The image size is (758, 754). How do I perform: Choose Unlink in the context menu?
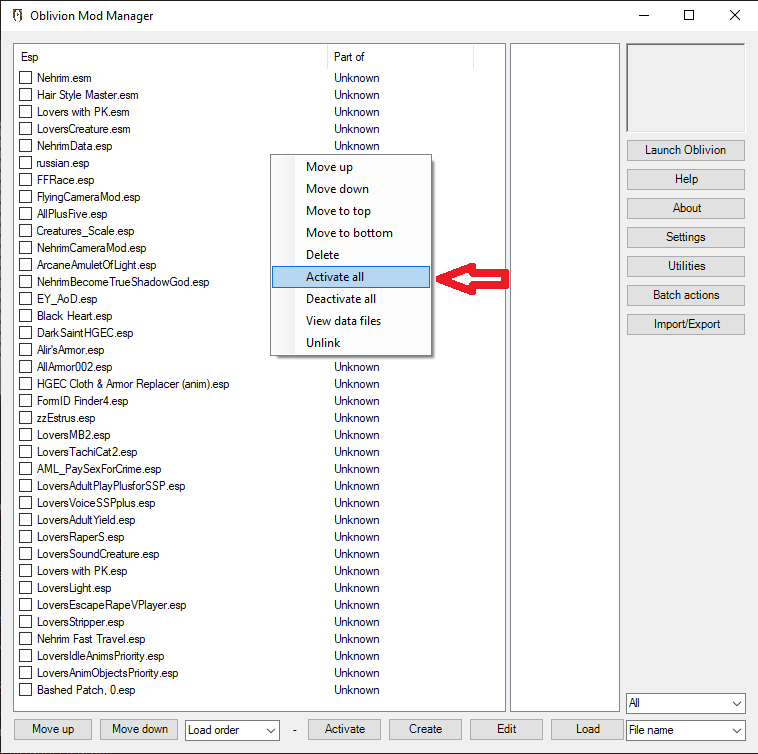click(323, 343)
